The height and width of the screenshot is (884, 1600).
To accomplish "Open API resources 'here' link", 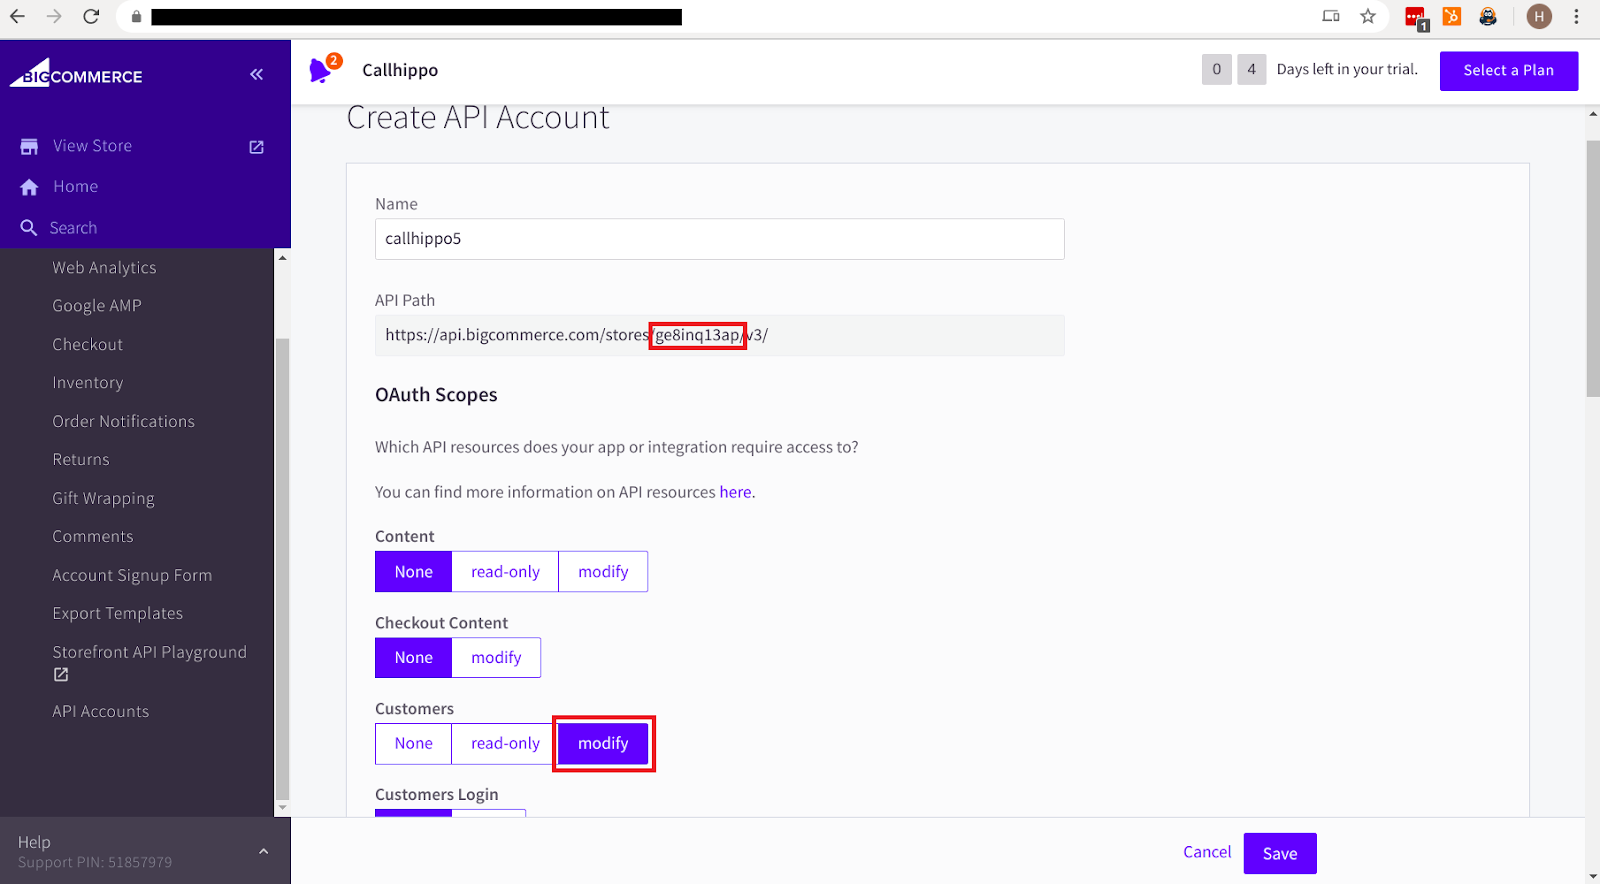I will (x=735, y=492).
